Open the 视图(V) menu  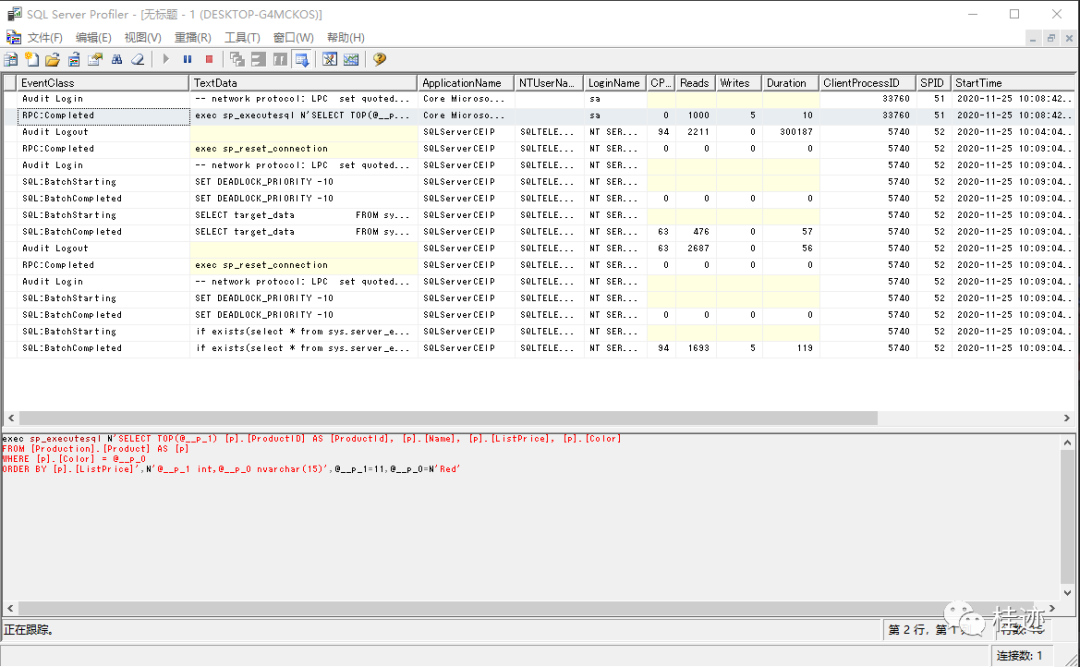click(143, 37)
